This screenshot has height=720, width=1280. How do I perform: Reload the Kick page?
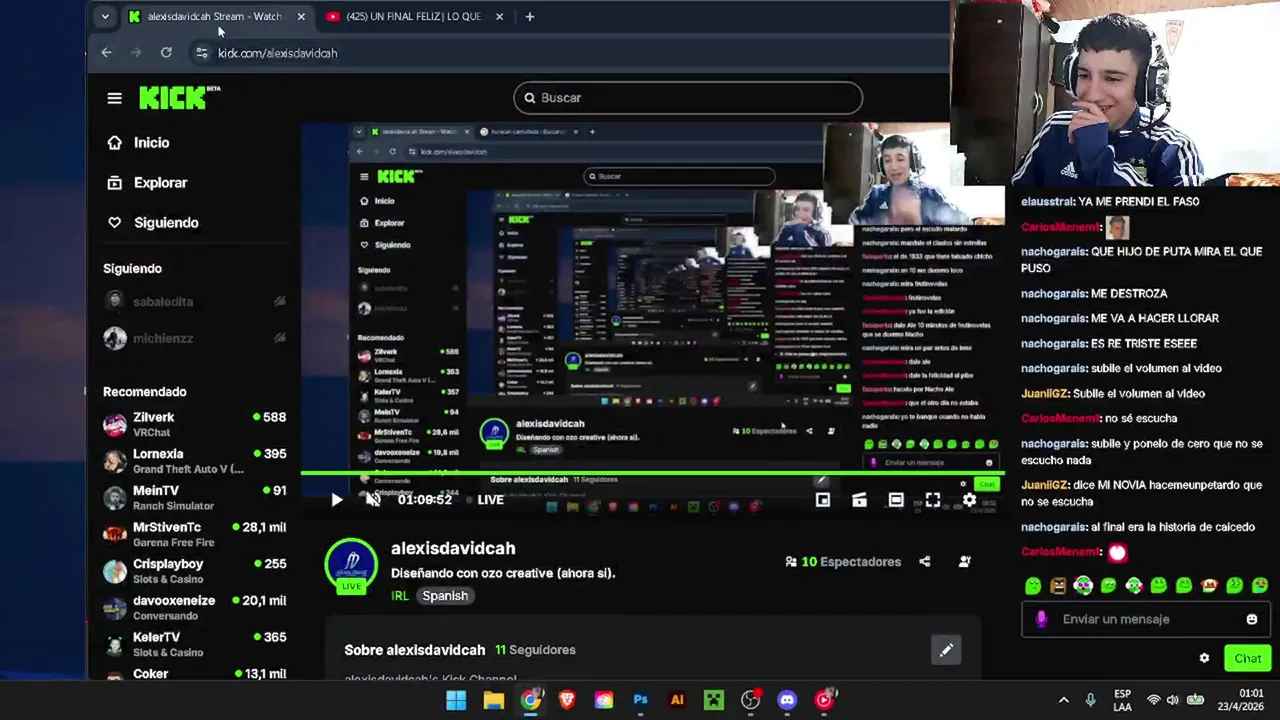[x=166, y=53]
